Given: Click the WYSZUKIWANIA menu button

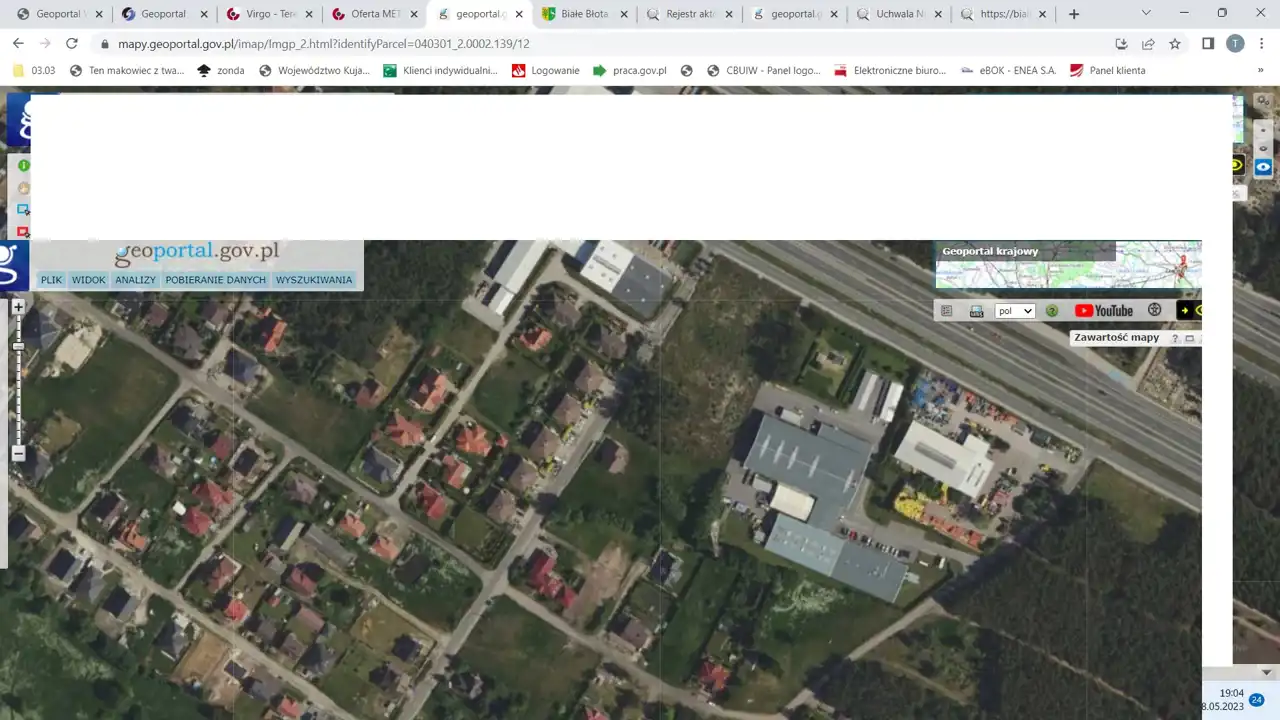Looking at the screenshot, I should point(314,280).
